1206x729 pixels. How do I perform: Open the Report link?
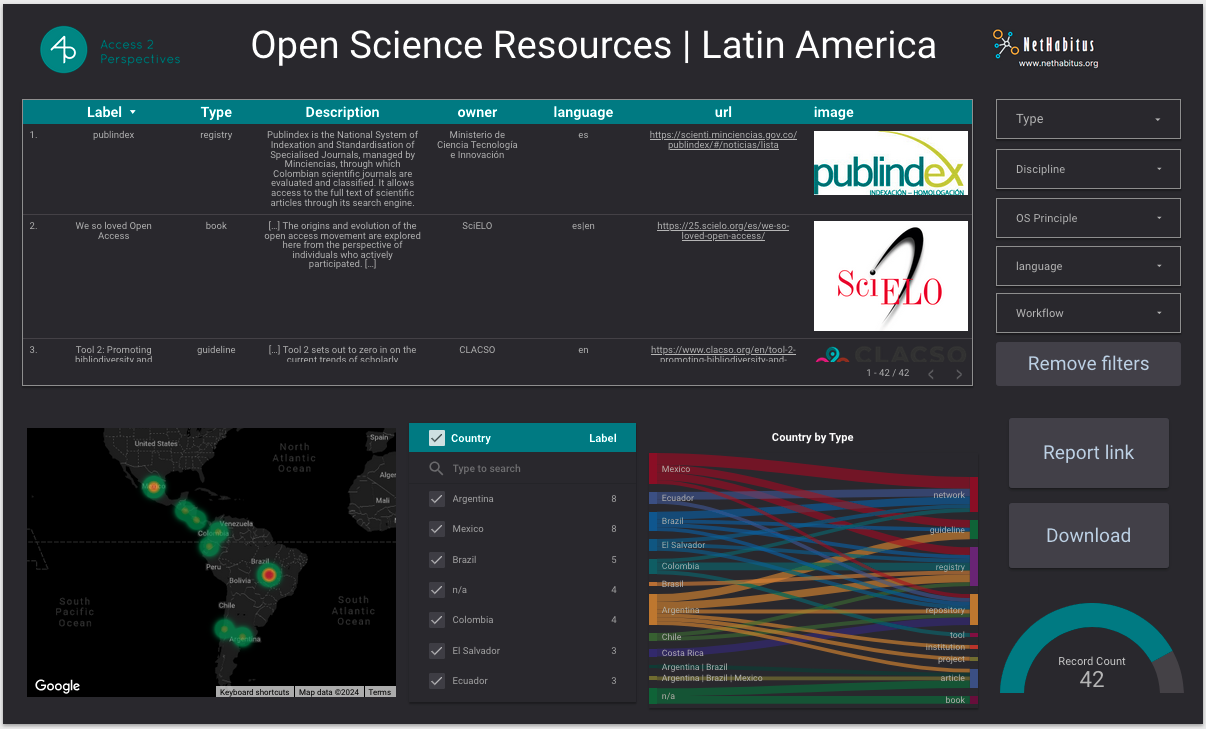pyautogui.click(x=1088, y=452)
